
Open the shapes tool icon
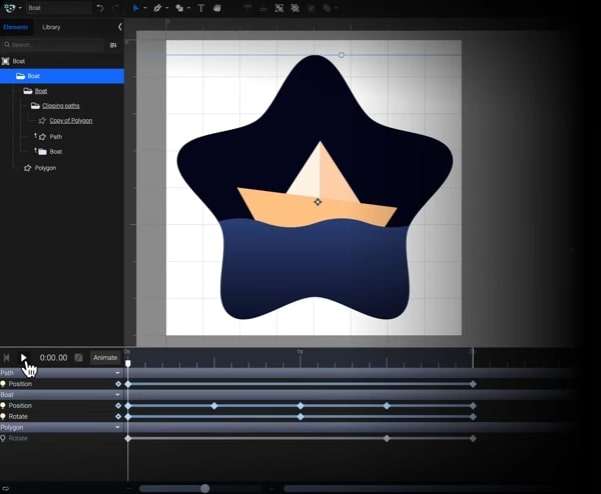179,8
